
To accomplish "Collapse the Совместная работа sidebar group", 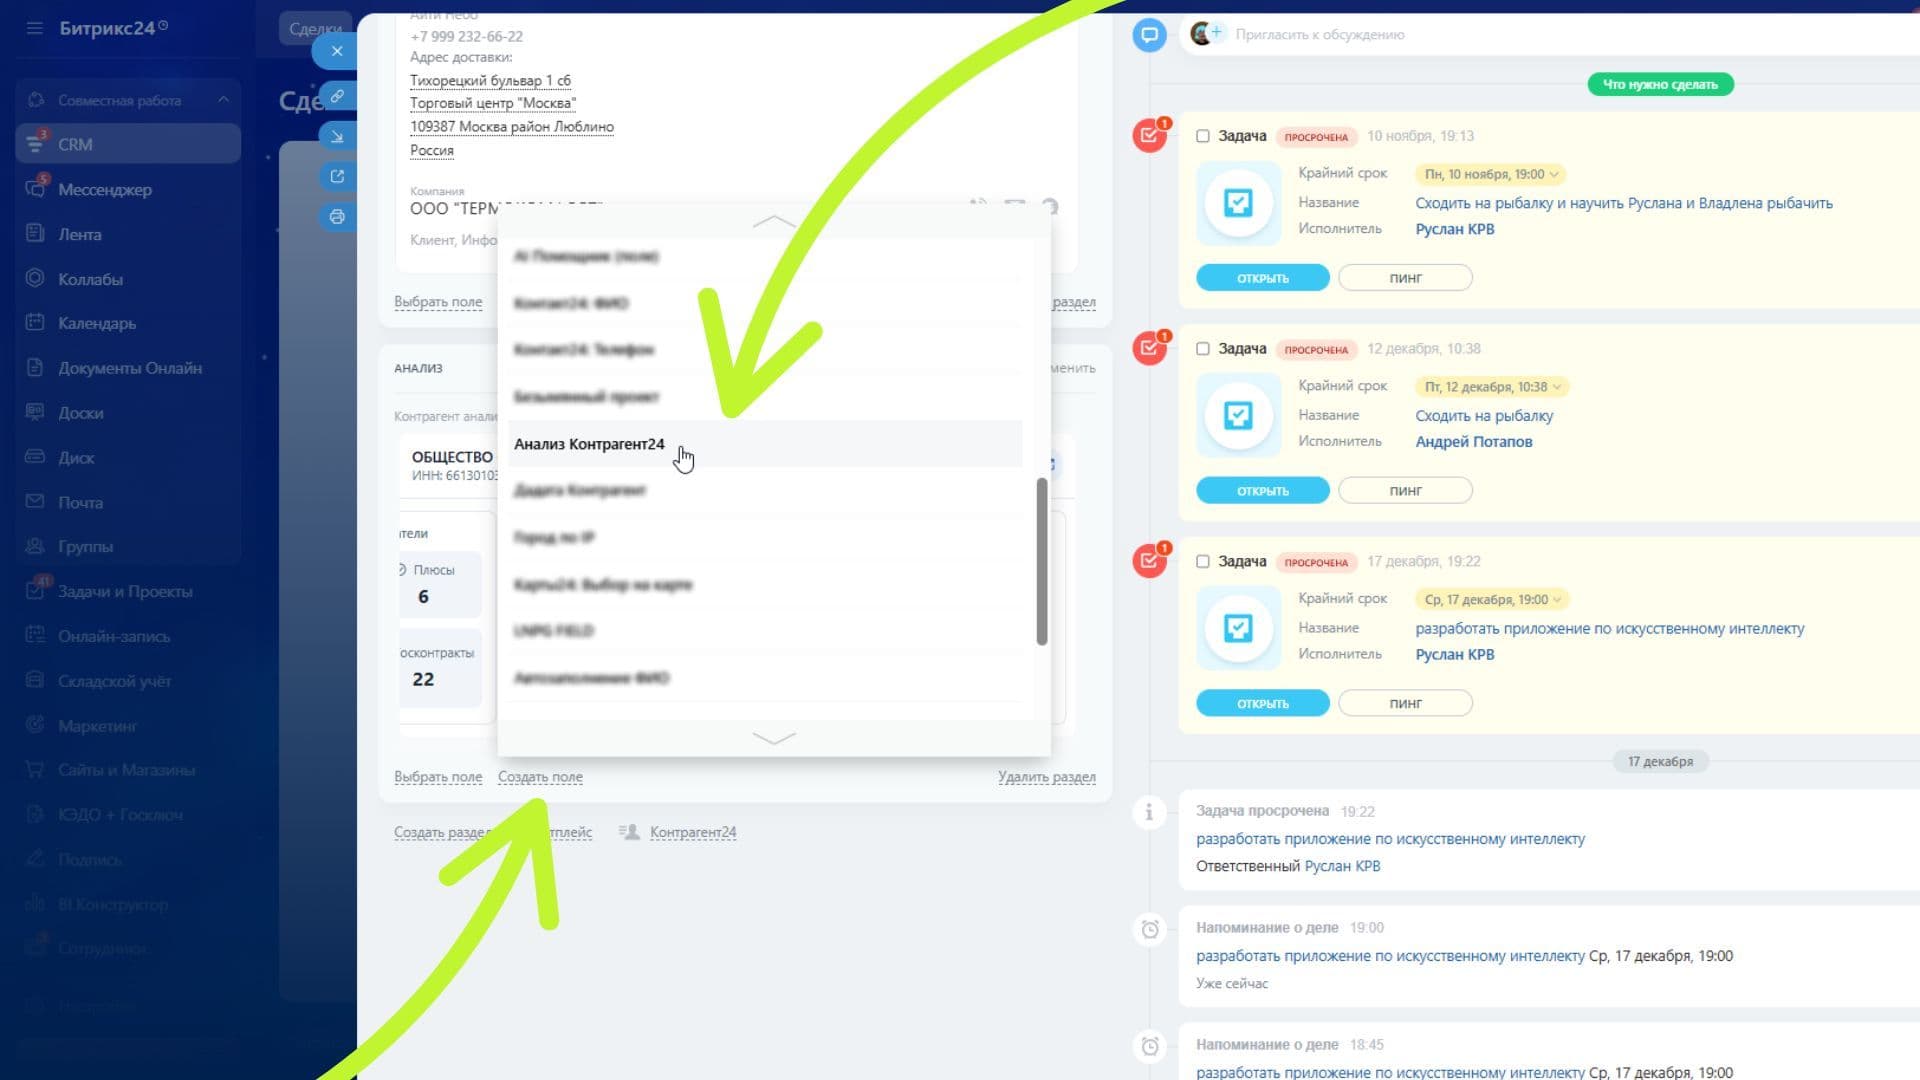I will tap(223, 100).
